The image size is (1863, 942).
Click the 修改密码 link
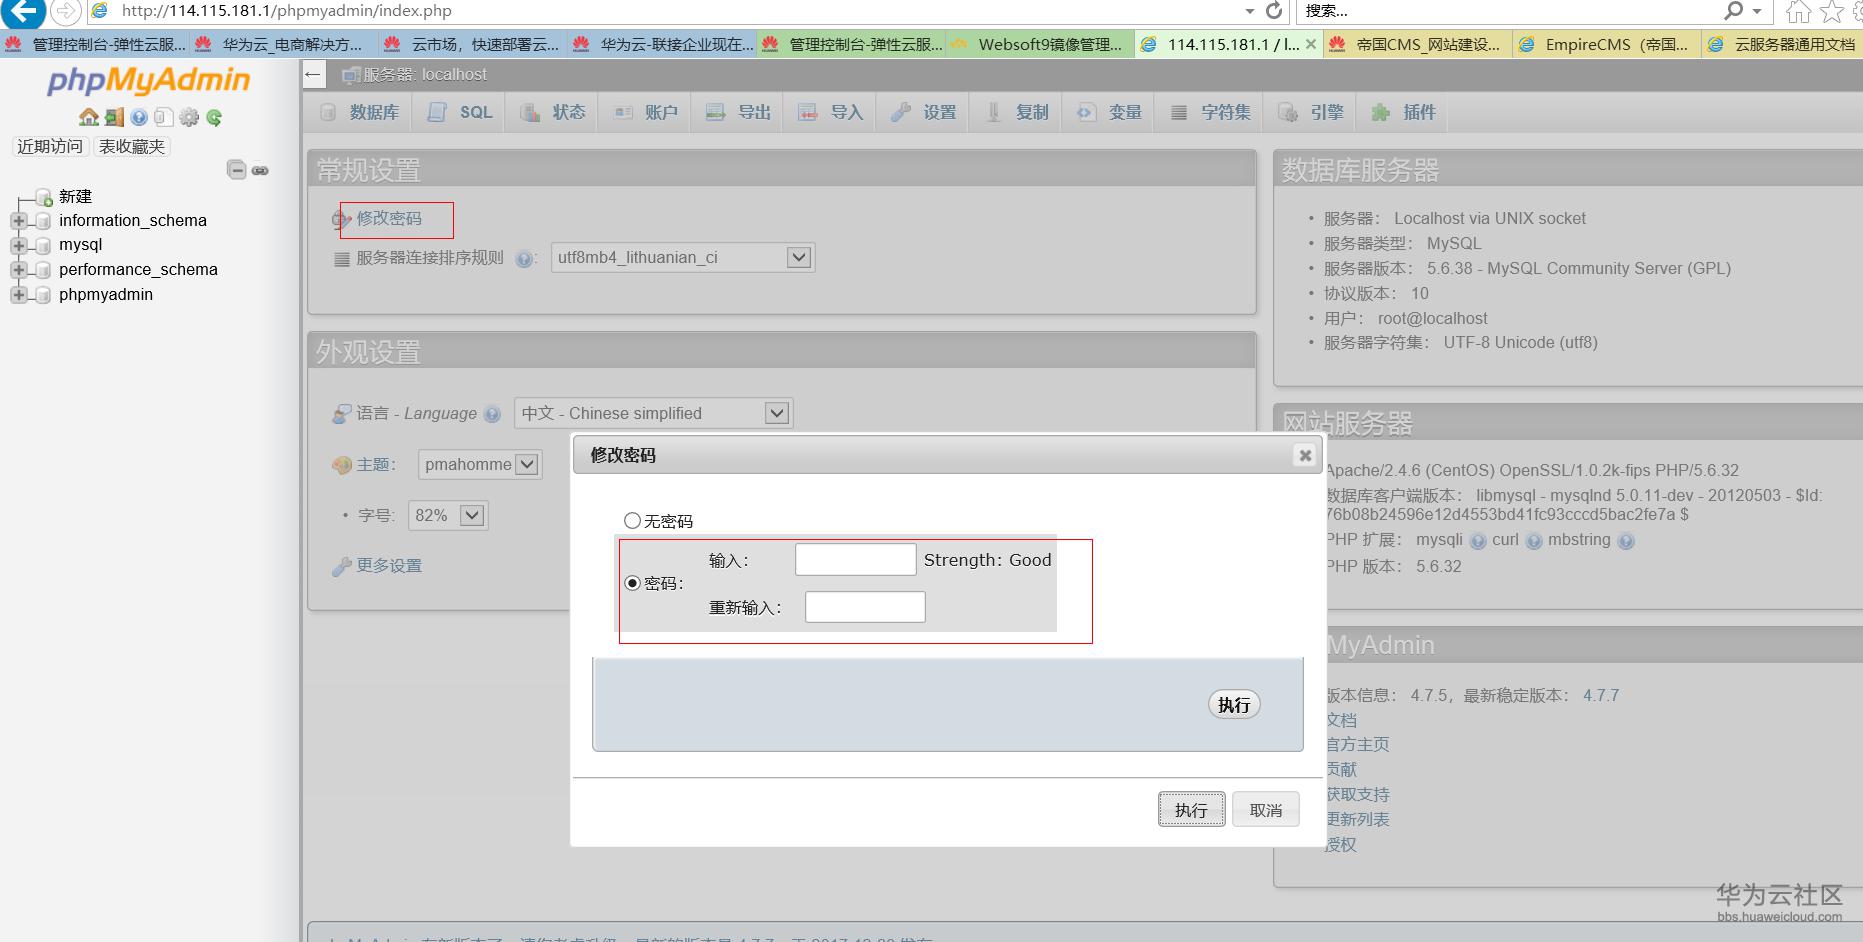pyautogui.click(x=389, y=218)
